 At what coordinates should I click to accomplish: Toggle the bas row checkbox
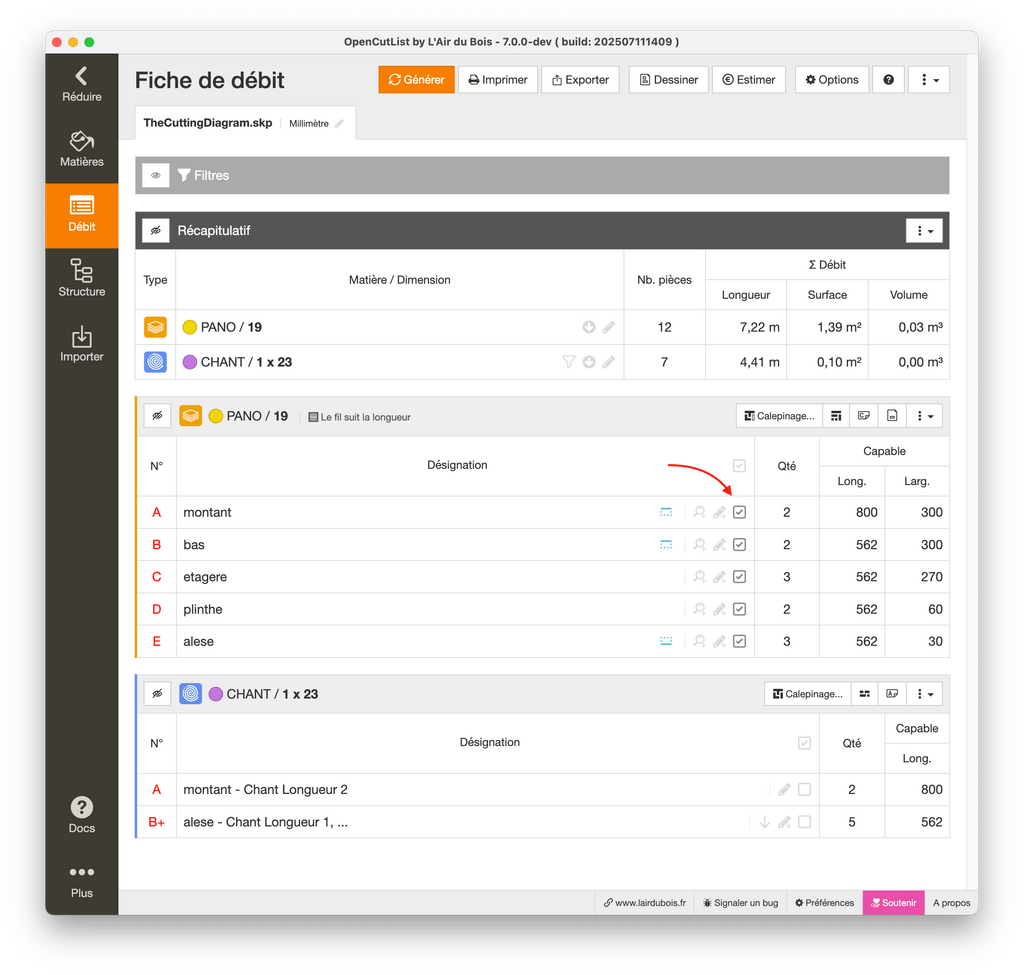point(739,545)
